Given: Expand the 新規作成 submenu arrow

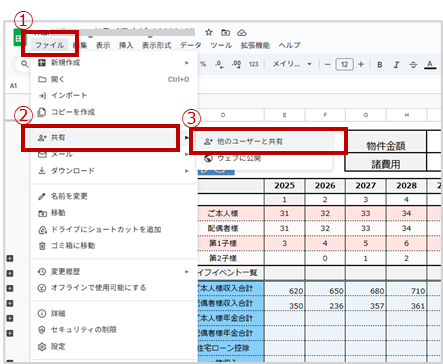Looking at the screenshot, I should click(187, 63).
